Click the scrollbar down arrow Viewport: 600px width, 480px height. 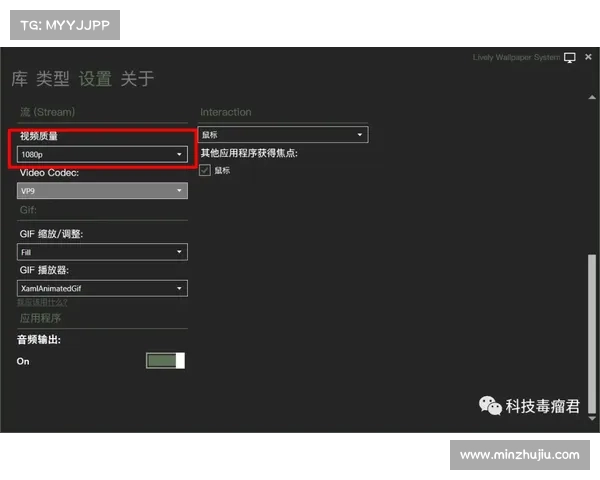[x=594, y=418]
